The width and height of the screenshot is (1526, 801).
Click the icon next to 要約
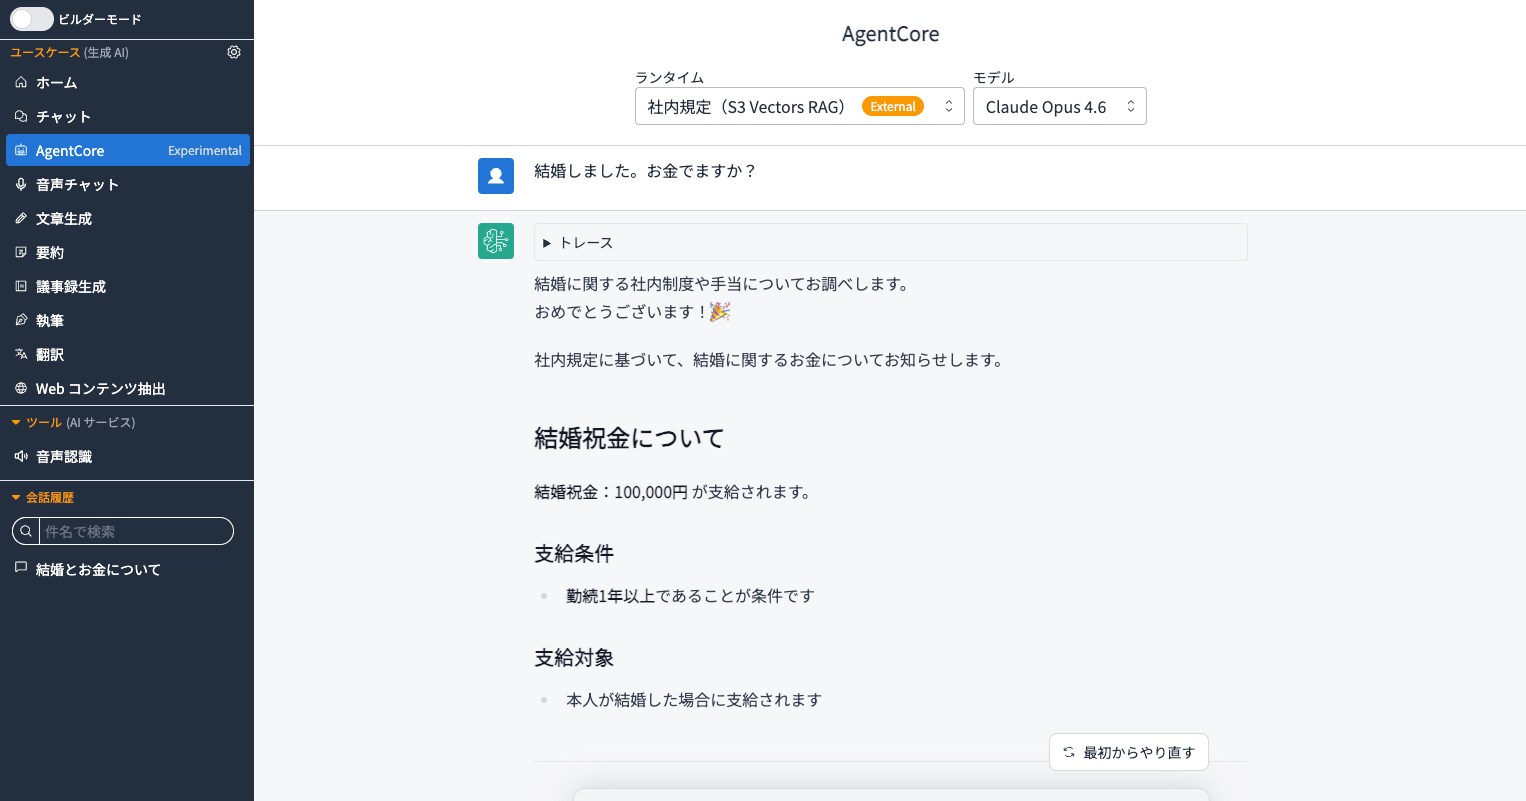click(x=21, y=252)
